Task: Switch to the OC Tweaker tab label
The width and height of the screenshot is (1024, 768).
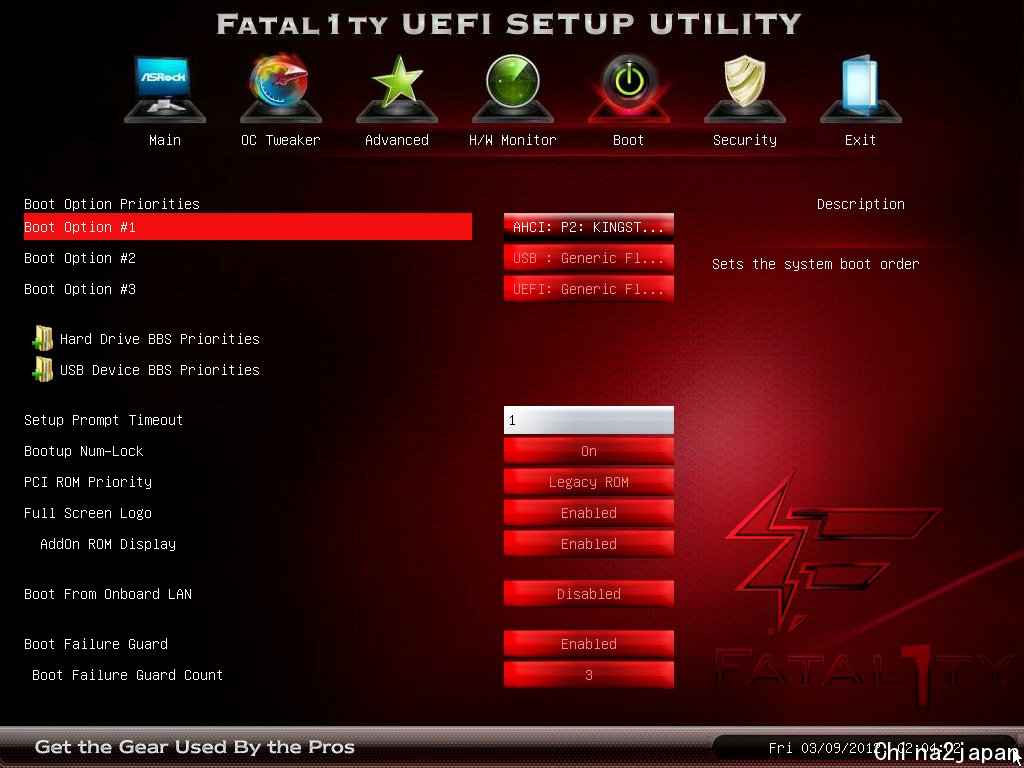Action: tap(280, 140)
